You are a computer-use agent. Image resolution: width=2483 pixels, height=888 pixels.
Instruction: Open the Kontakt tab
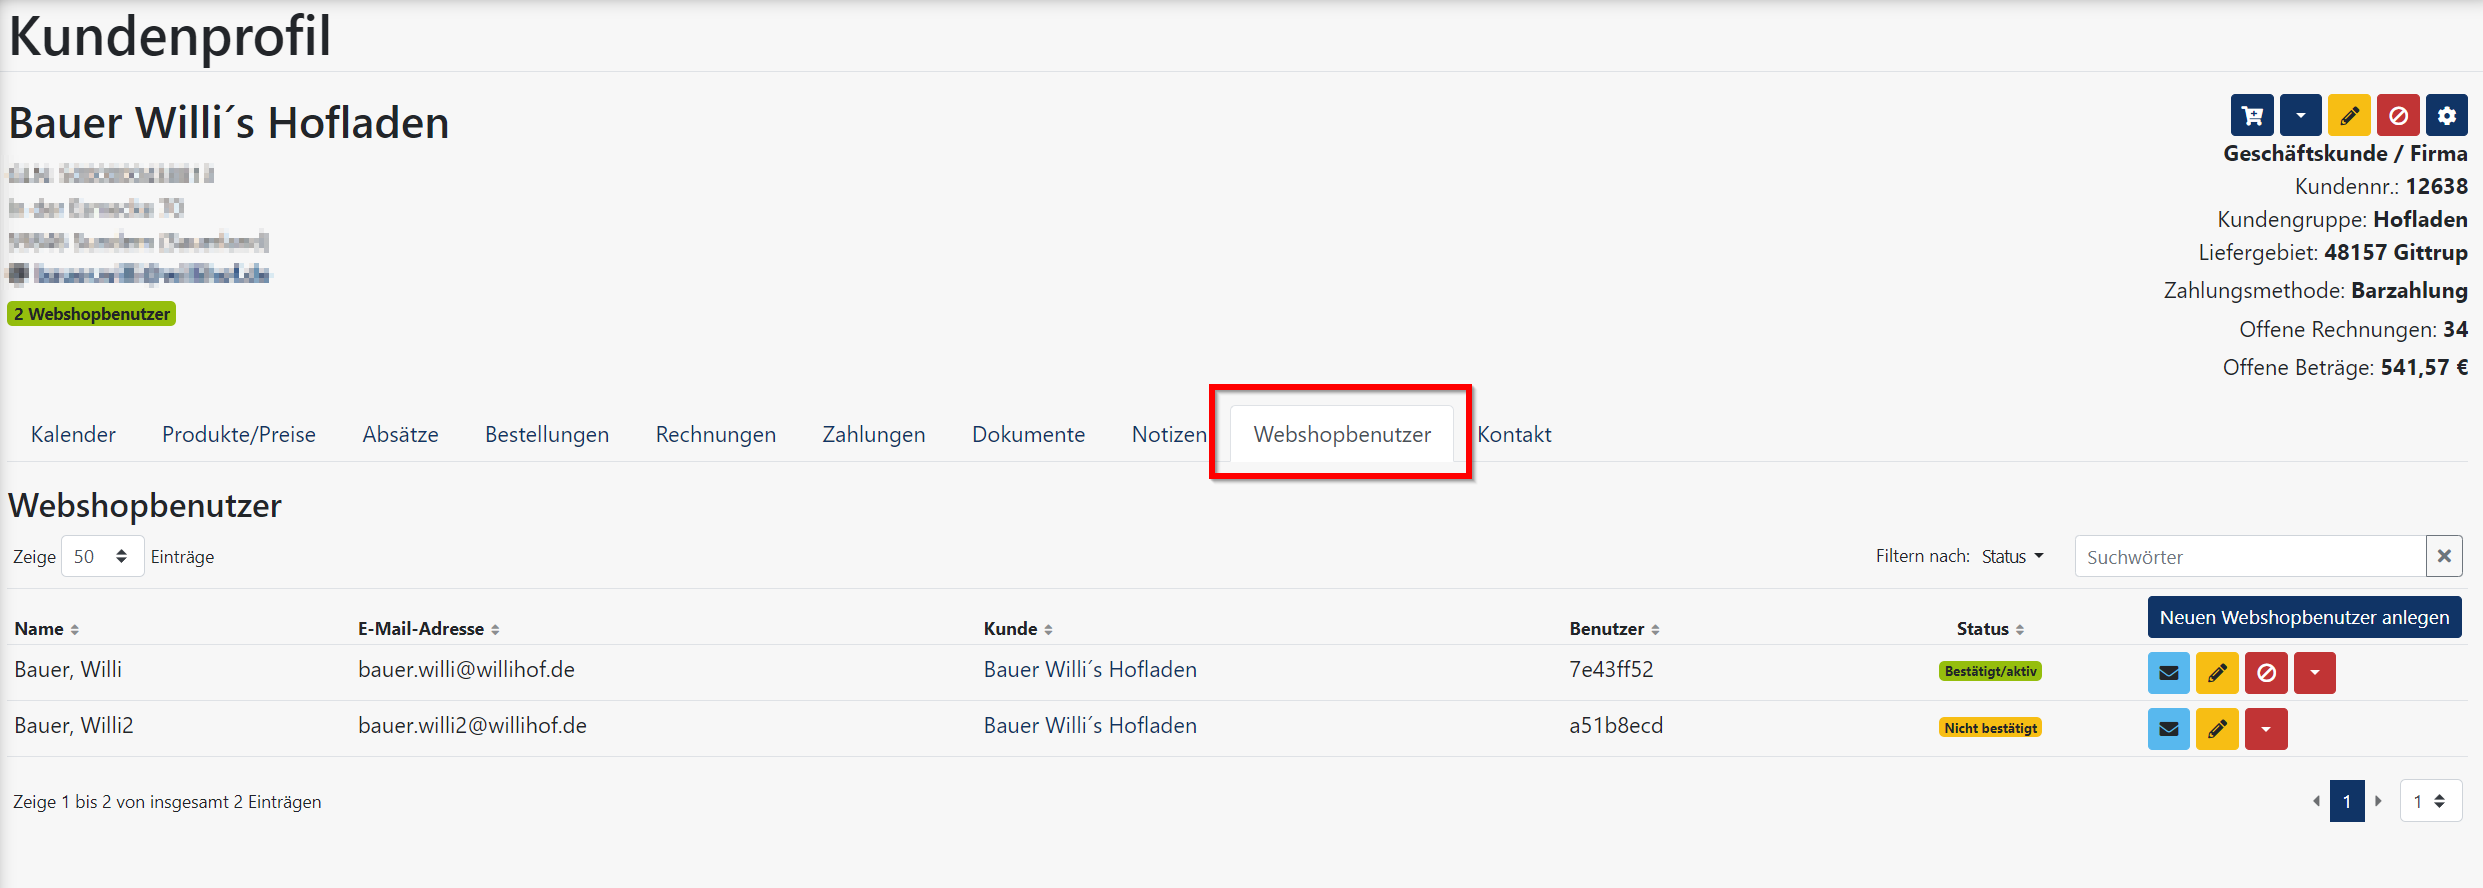[1514, 434]
